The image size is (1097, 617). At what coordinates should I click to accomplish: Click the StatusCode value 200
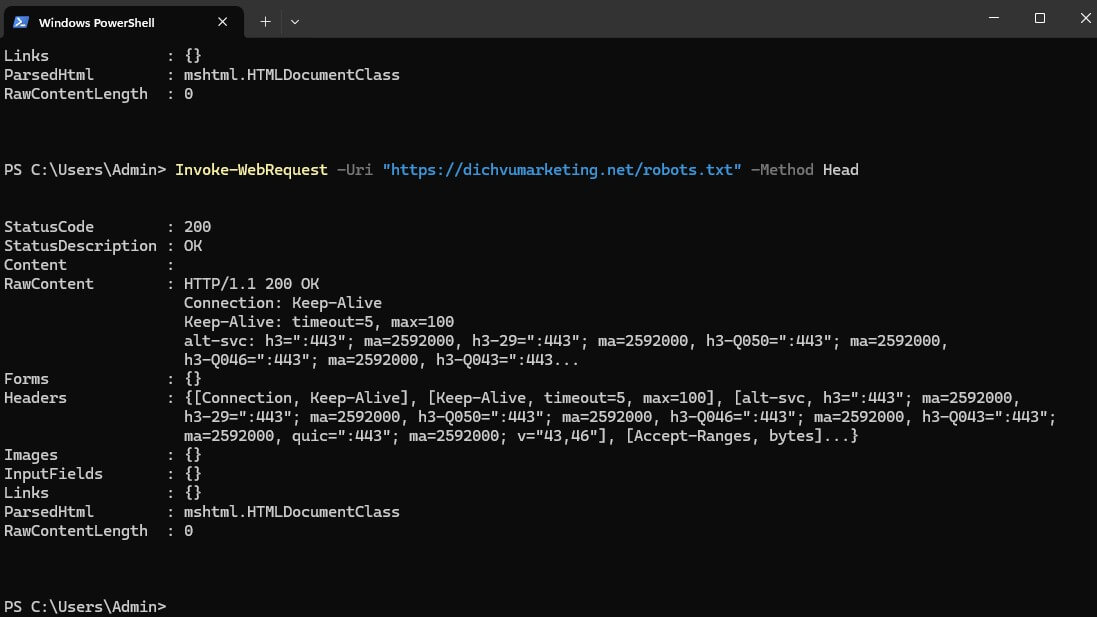coord(197,227)
